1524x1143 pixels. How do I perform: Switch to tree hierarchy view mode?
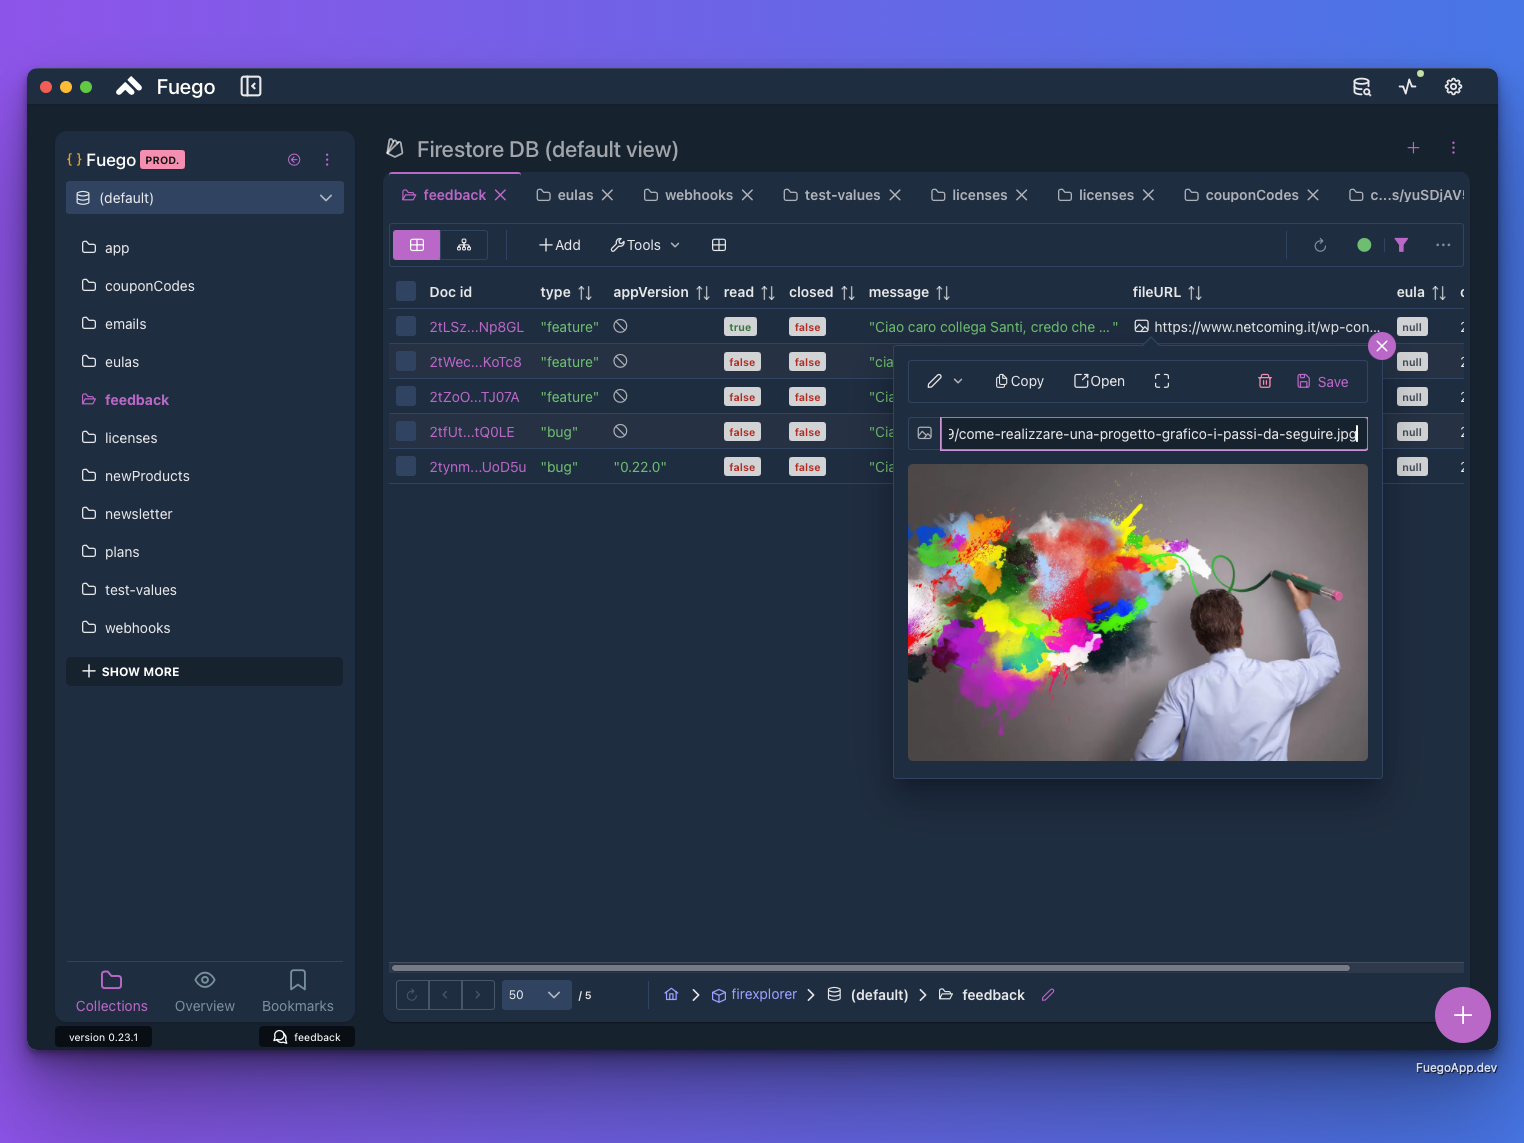pos(464,245)
